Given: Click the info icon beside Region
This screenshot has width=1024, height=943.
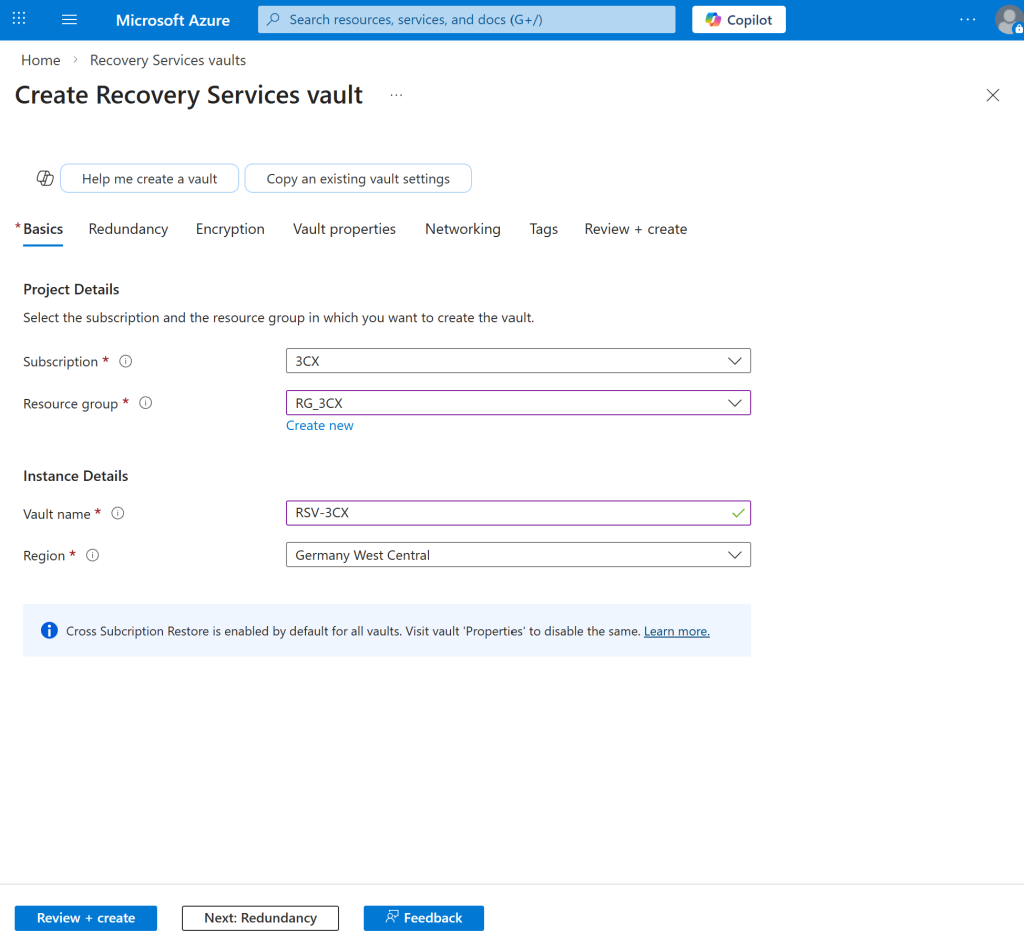Looking at the screenshot, I should [x=93, y=556].
